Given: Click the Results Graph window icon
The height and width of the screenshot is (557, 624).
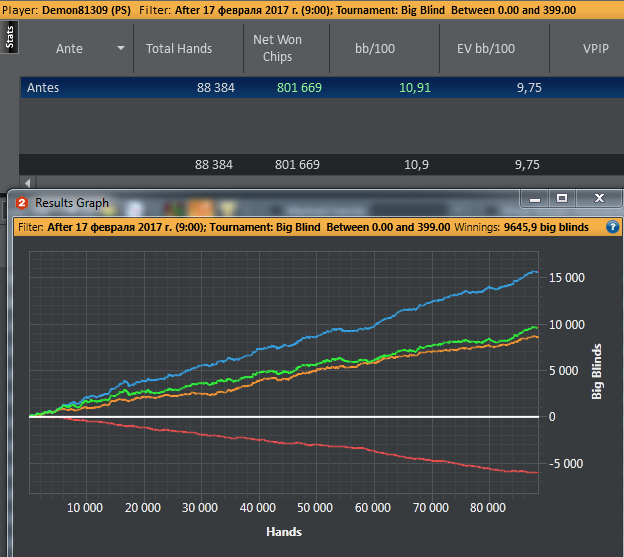Looking at the screenshot, I should coord(22,203).
